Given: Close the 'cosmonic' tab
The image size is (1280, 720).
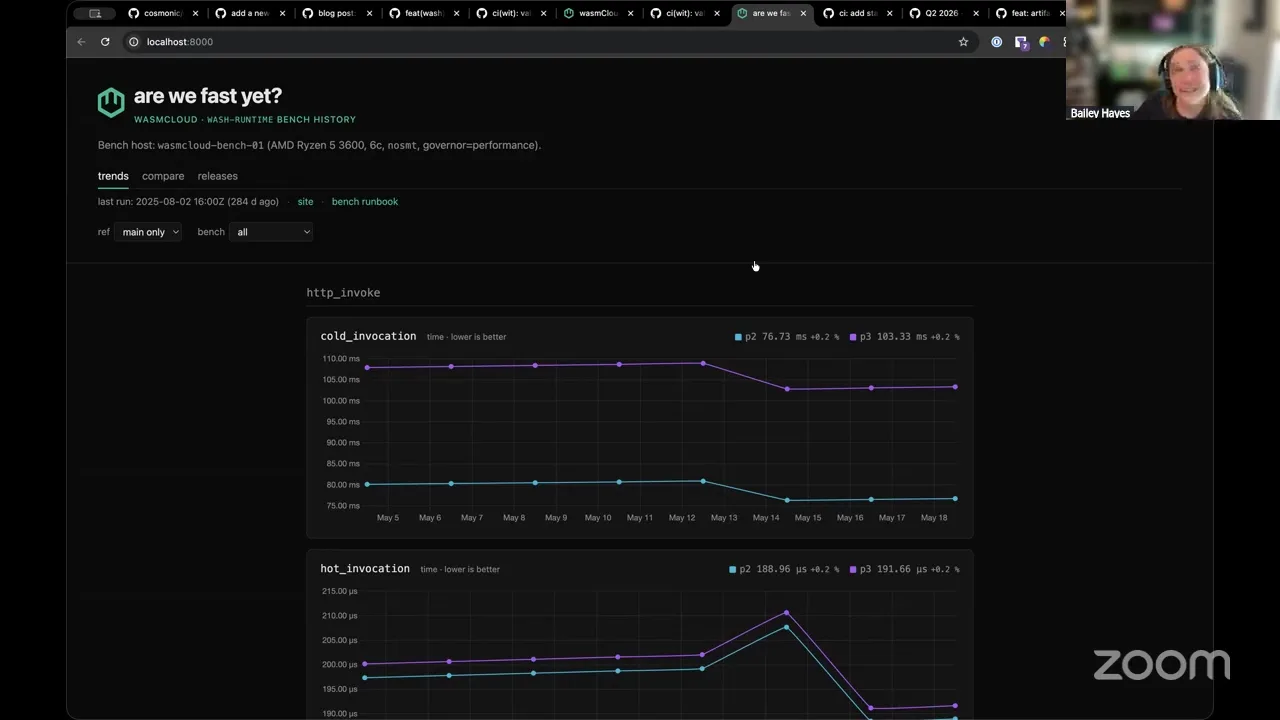Looking at the screenshot, I should pos(196,13).
